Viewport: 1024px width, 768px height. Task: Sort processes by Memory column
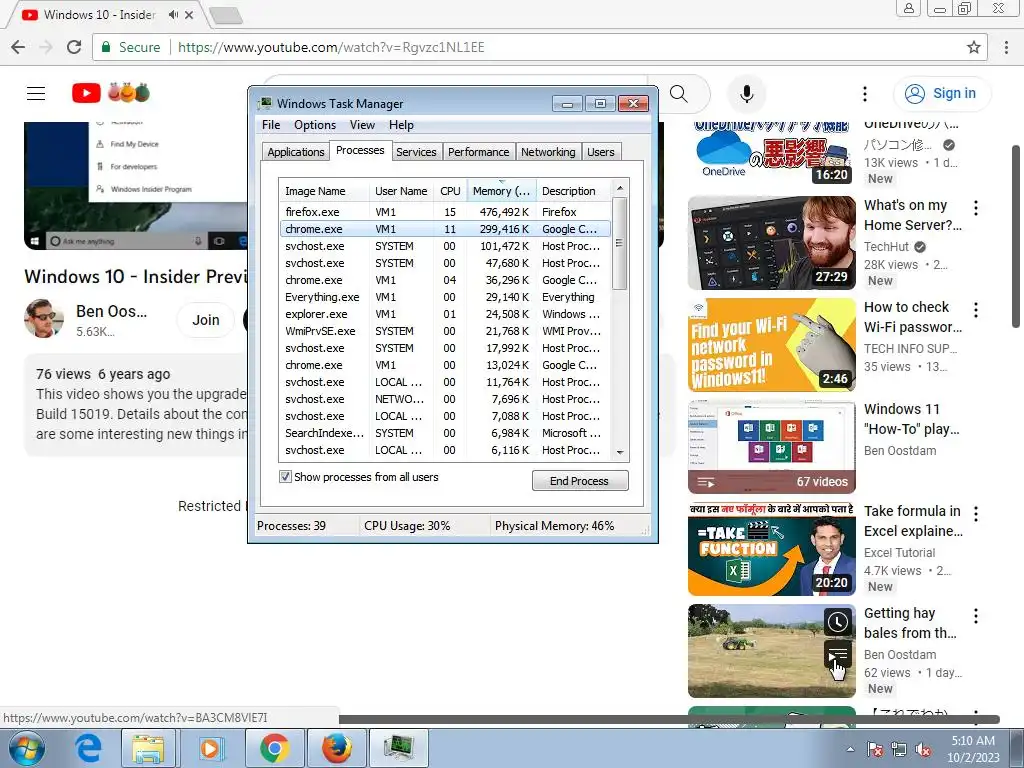click(502, 191)
